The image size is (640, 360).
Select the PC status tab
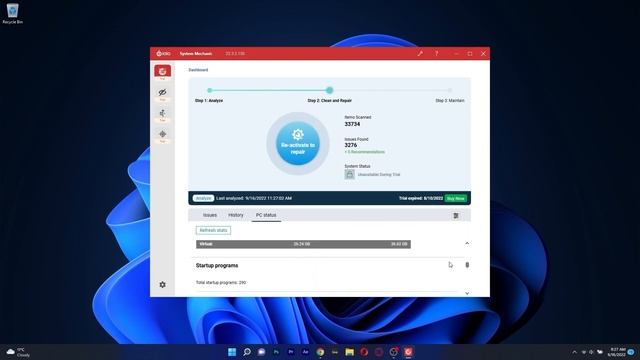coord(266,215)
